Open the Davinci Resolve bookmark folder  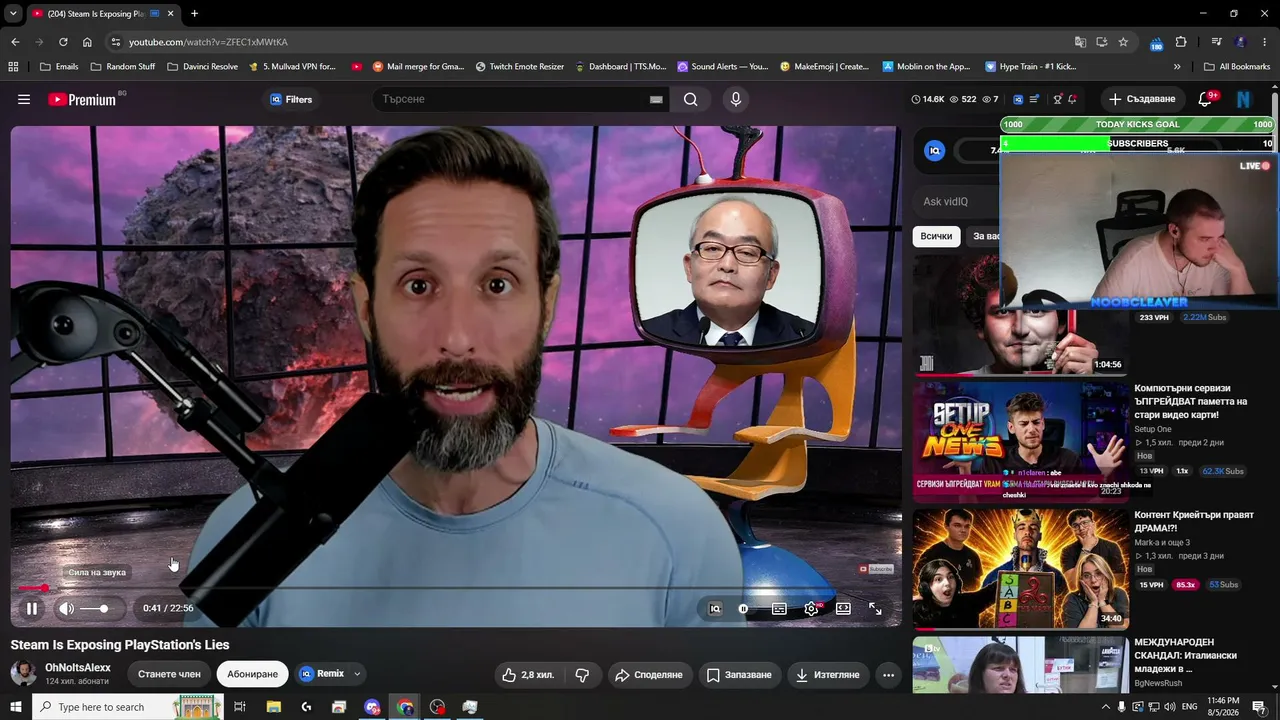pyautogui.click(x=202, y=67)
